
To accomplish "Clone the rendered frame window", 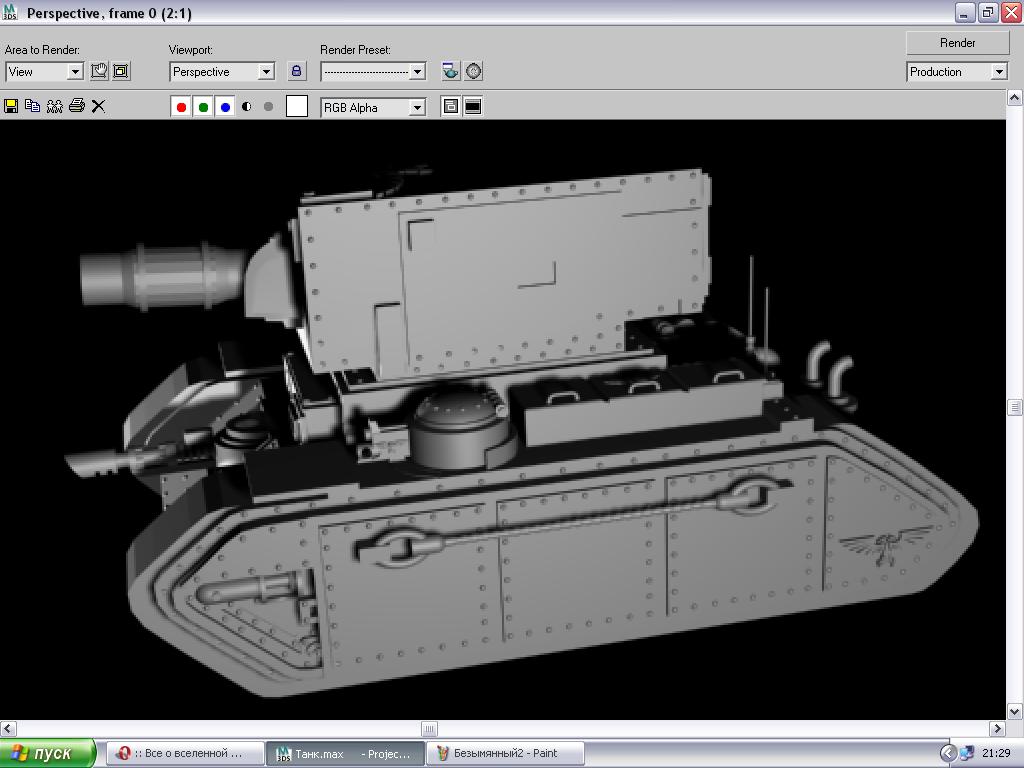I will [54, 106].
